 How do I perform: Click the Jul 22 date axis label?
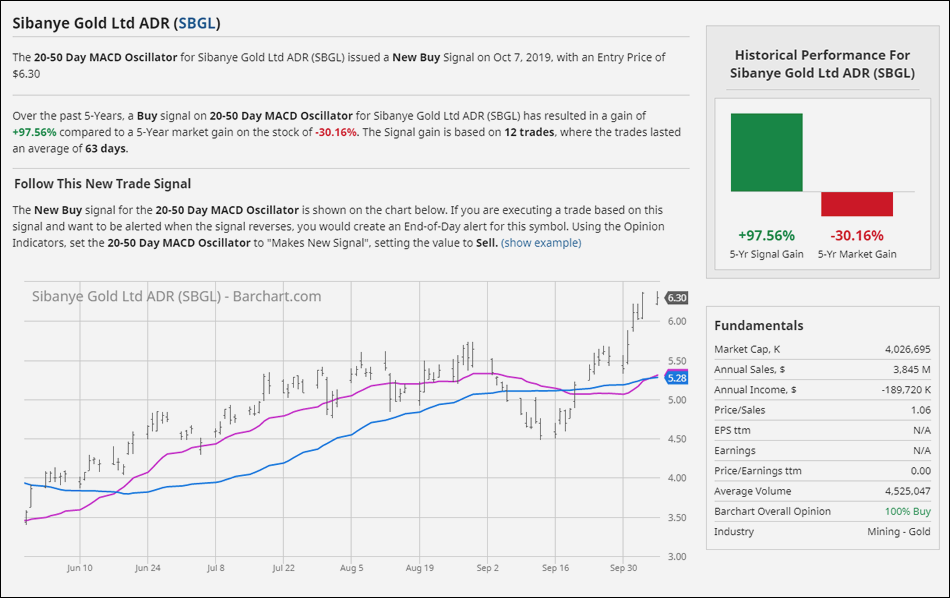(284, 568)
